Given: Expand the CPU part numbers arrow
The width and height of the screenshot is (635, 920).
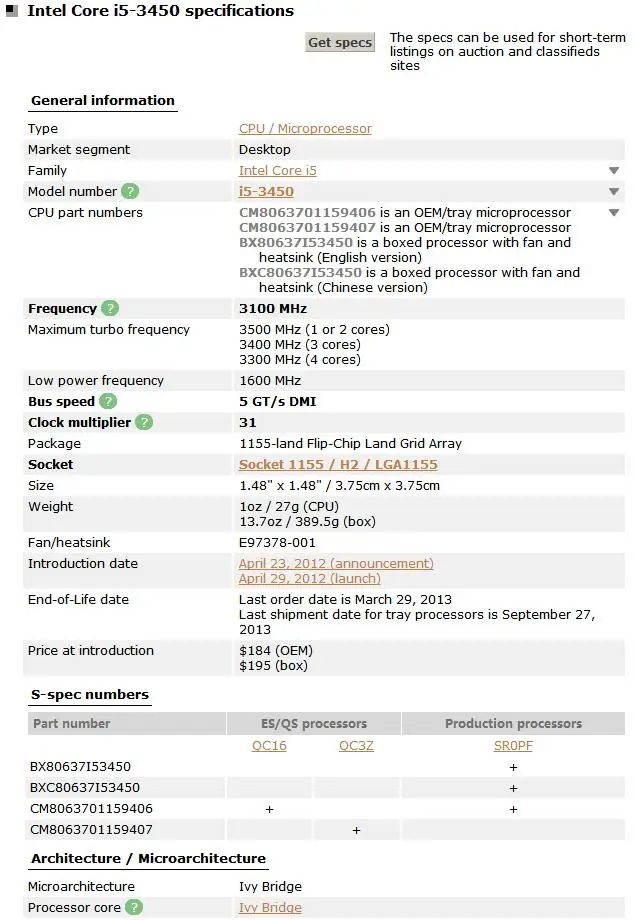Looking at the screenshot, I should coord(614,213).
